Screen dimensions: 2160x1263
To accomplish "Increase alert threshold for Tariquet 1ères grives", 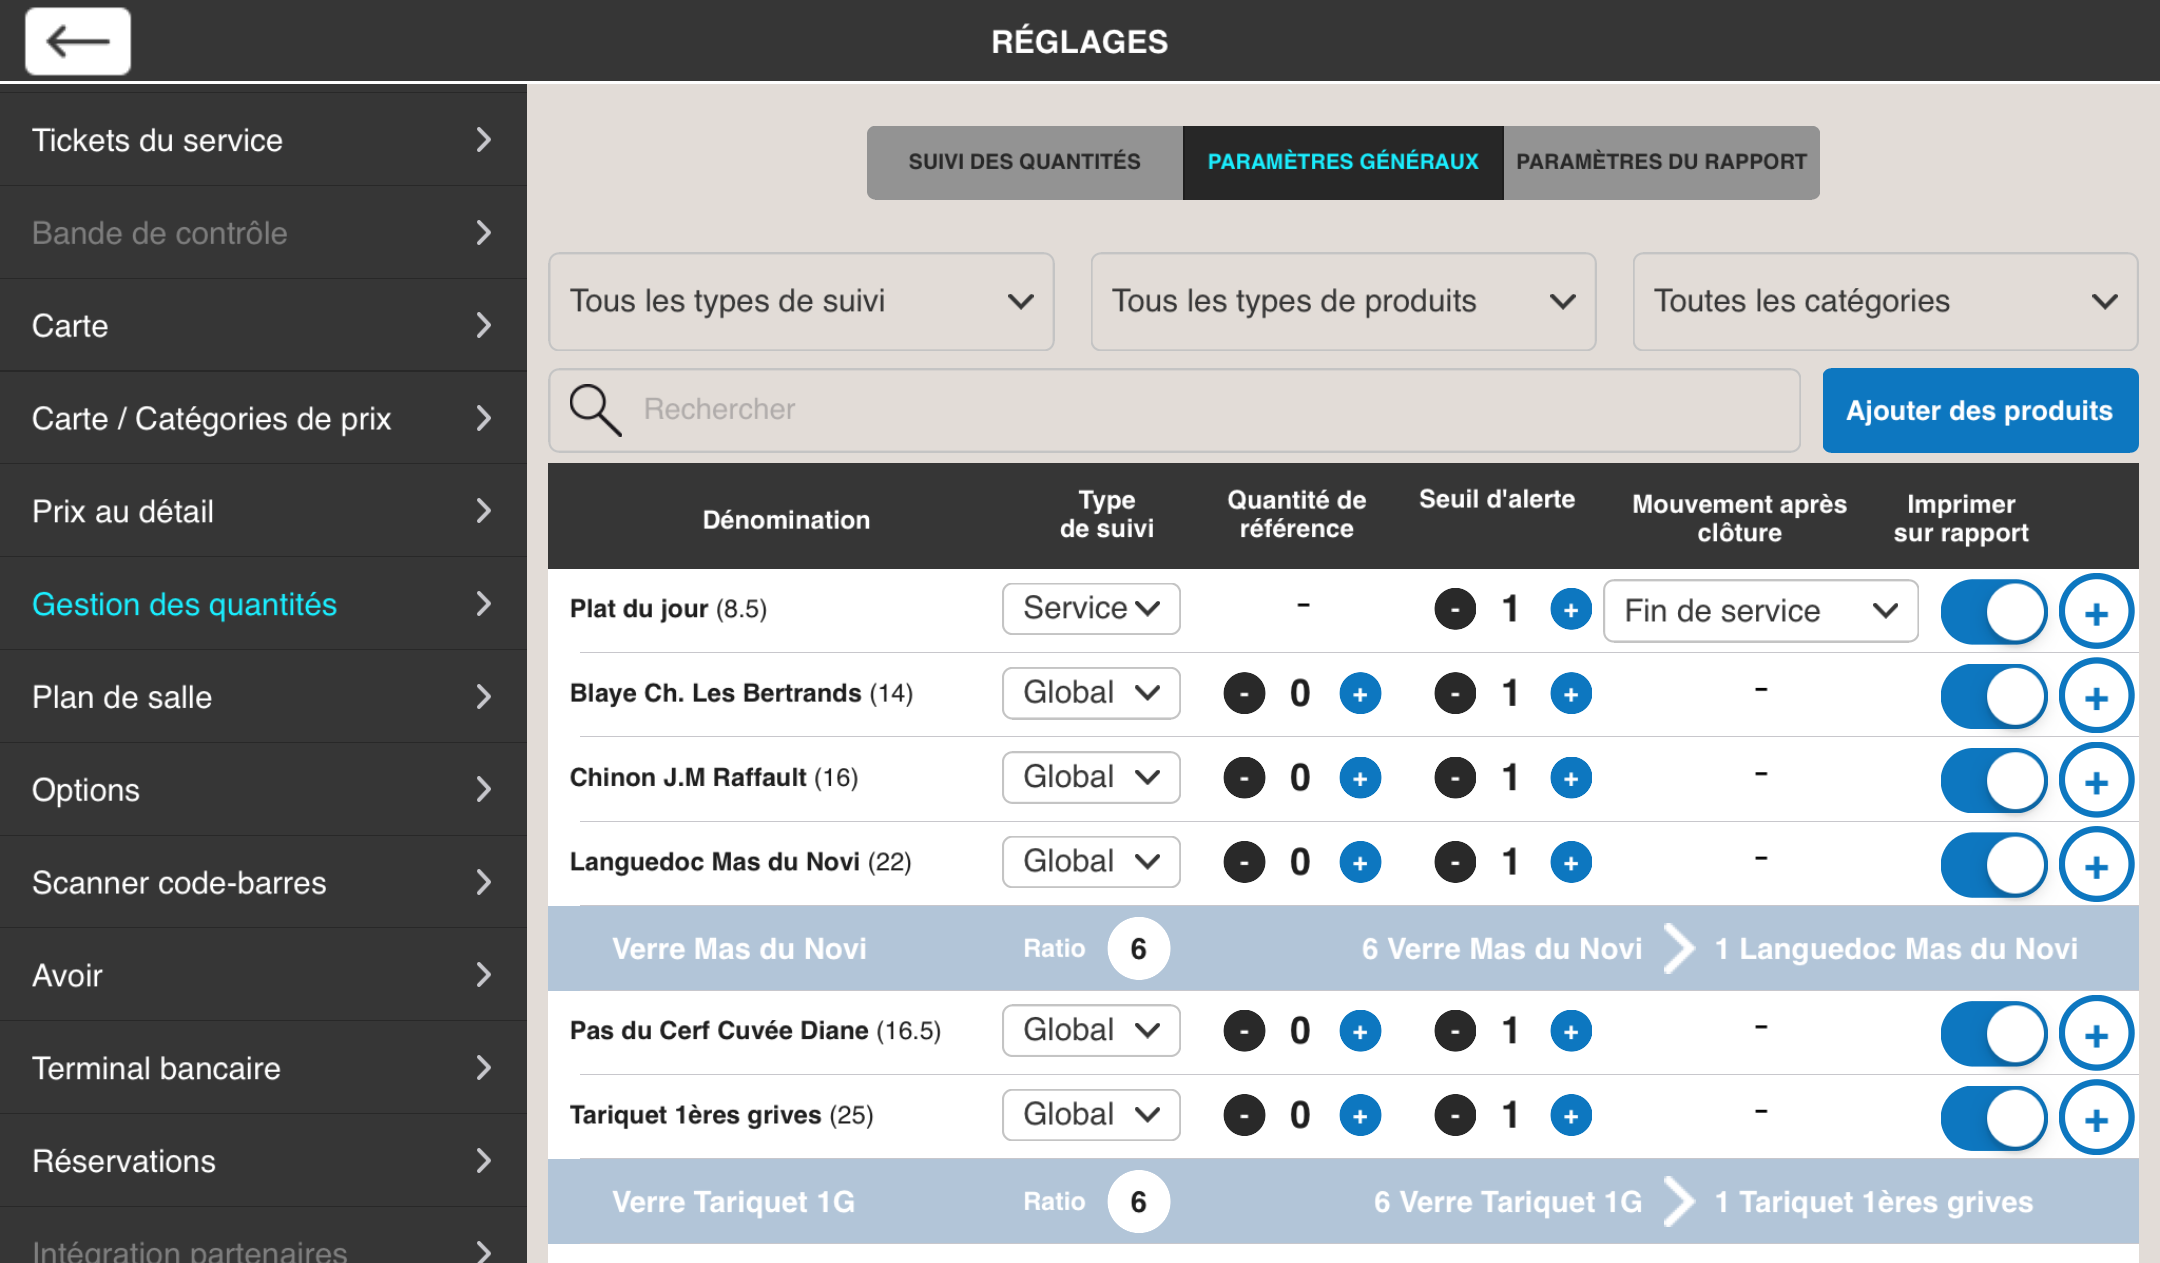I will (1570, 1115).
